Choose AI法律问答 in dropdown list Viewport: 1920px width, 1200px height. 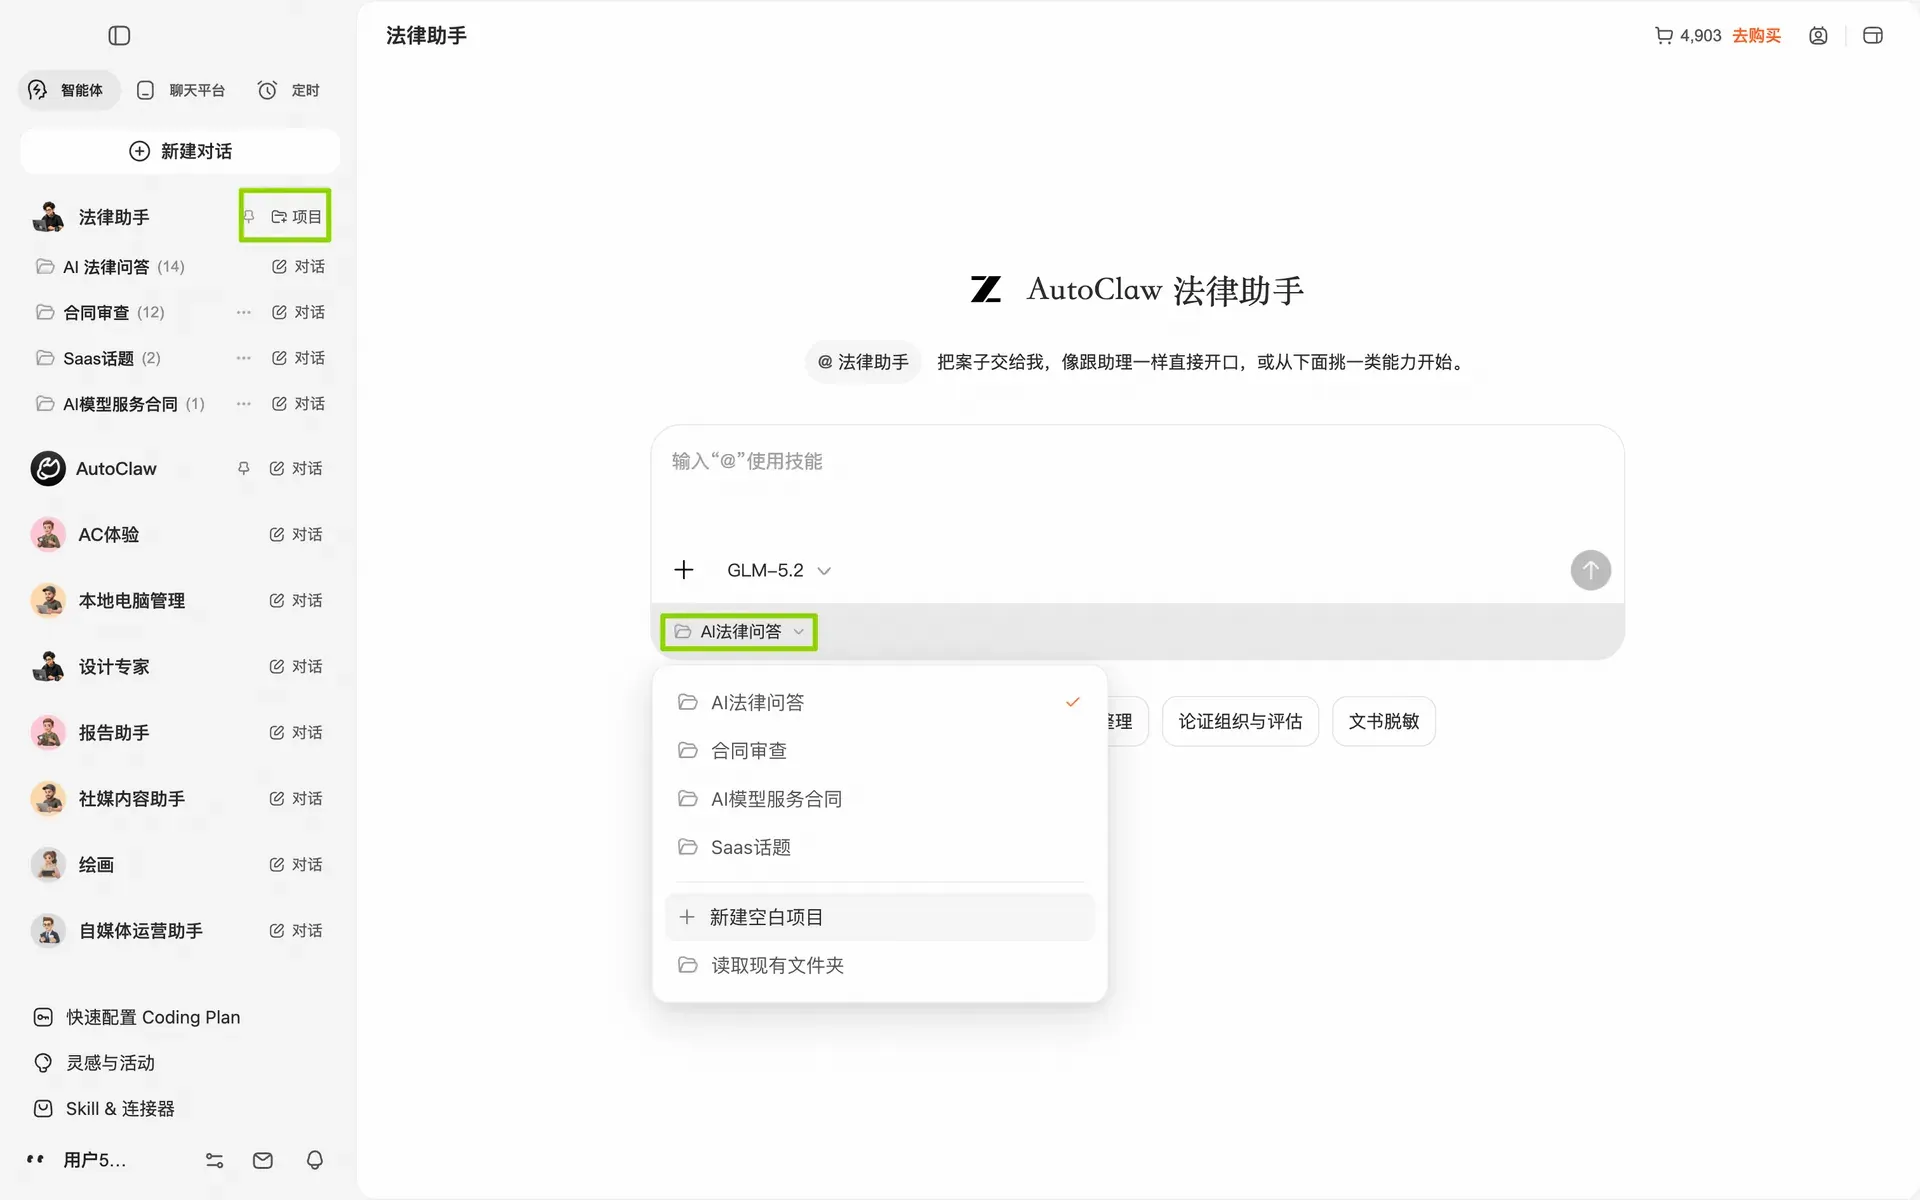879,703
